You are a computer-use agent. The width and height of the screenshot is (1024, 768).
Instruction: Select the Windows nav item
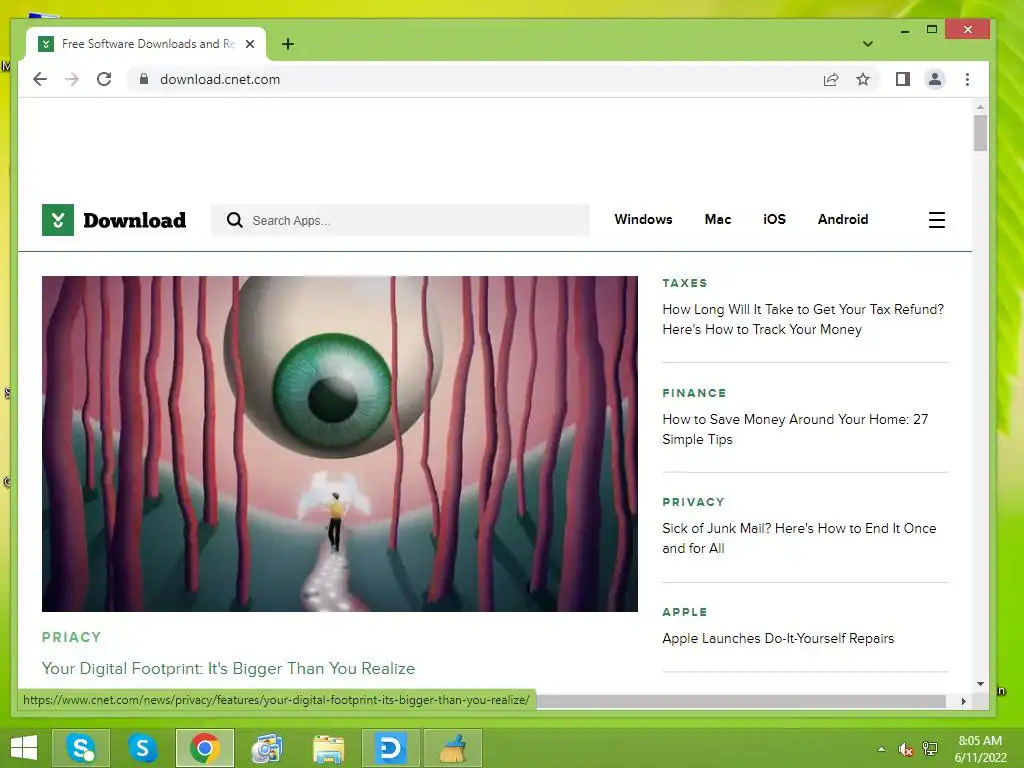pyautogui.click(x=643, y=219)
